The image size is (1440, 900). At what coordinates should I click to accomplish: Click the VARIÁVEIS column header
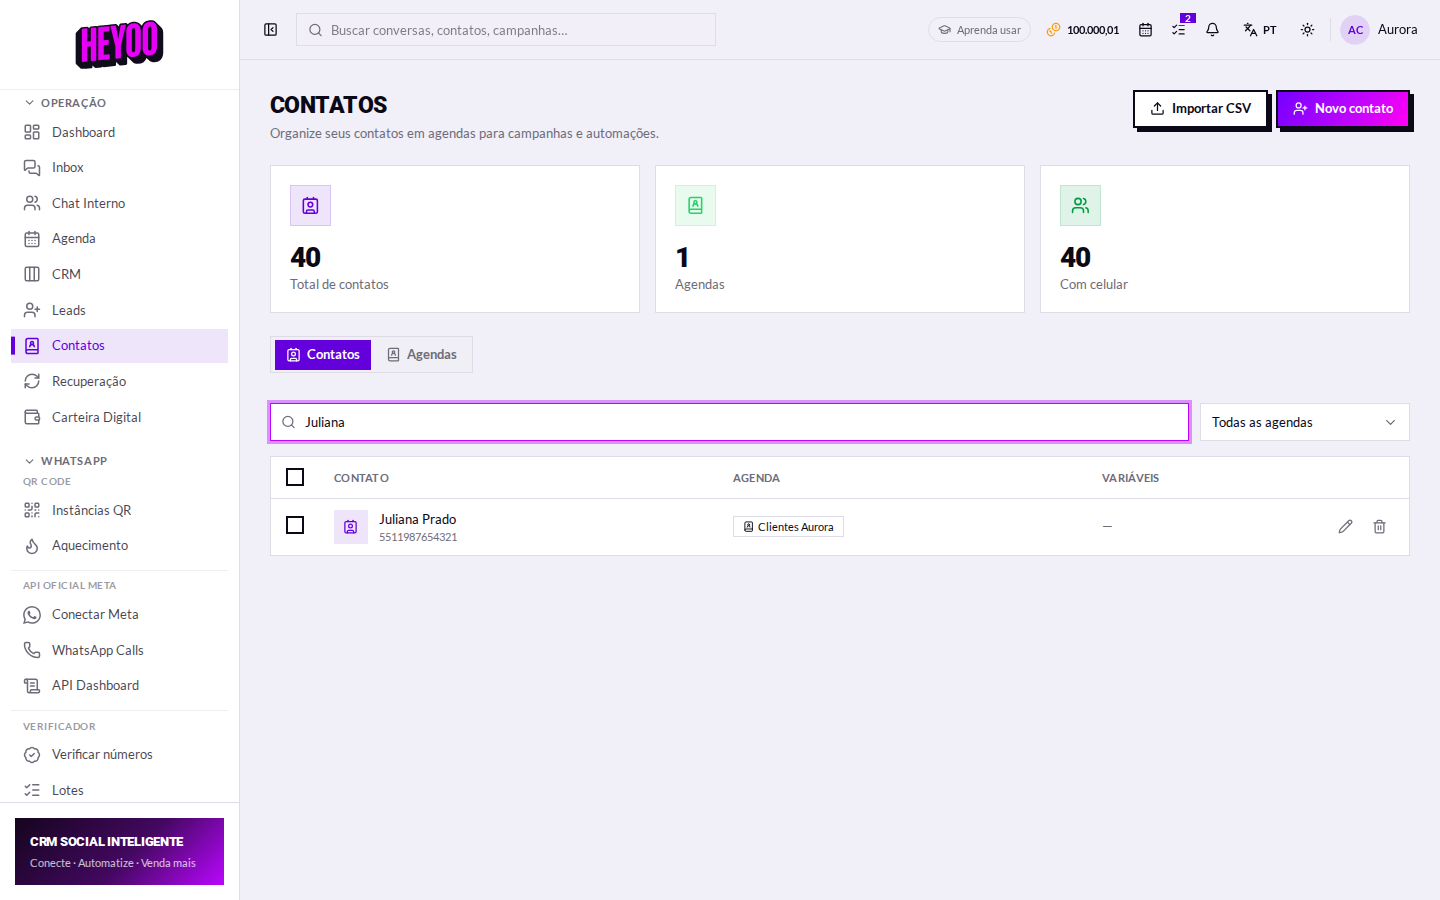pos(1130,478)
